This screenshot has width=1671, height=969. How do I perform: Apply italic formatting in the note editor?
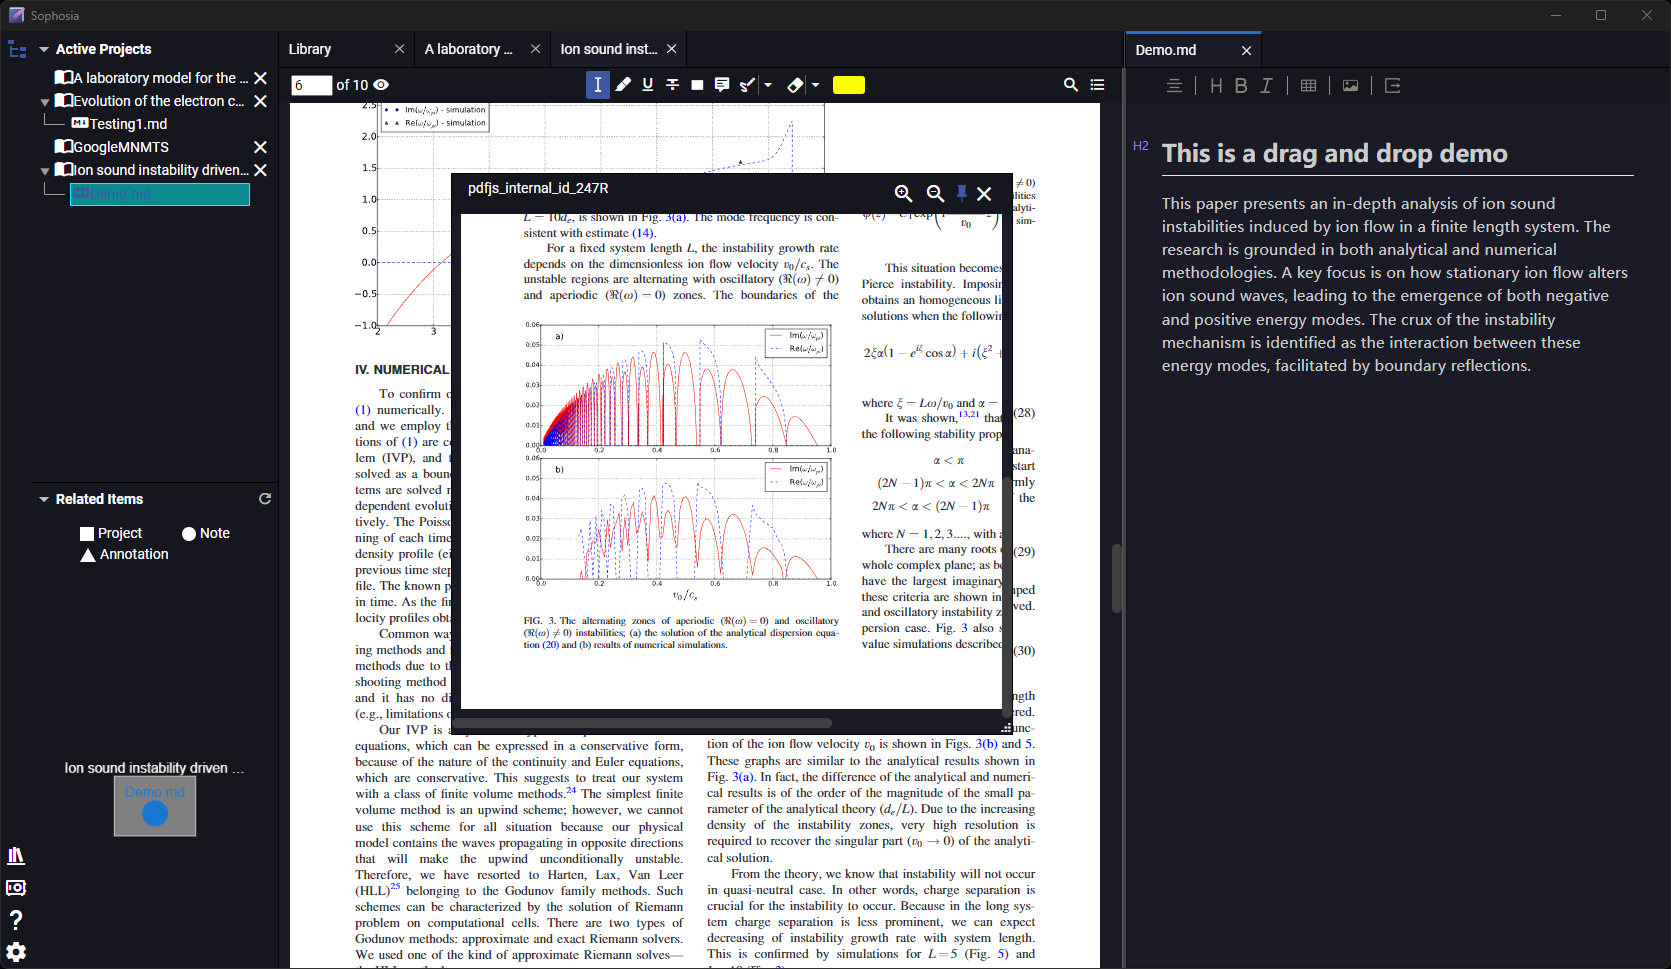1266,86
